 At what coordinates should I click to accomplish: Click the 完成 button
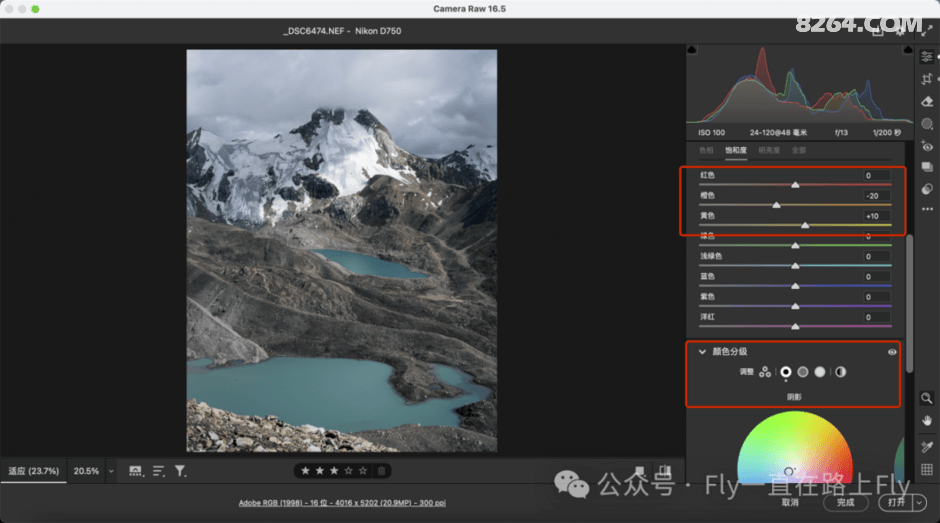click(x=846, y=502)
